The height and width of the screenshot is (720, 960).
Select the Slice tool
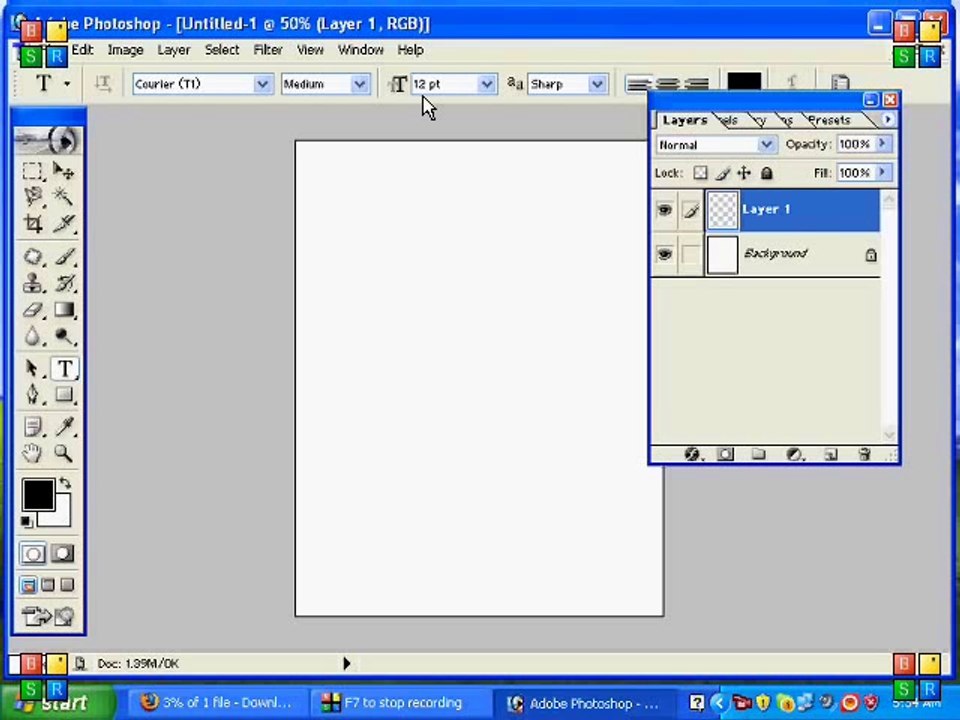point(64,223)
